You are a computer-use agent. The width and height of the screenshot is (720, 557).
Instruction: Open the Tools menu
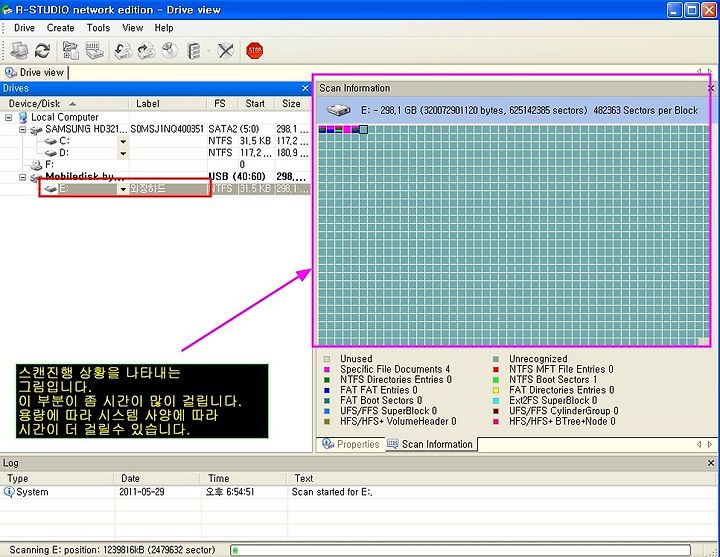point(98,28)
